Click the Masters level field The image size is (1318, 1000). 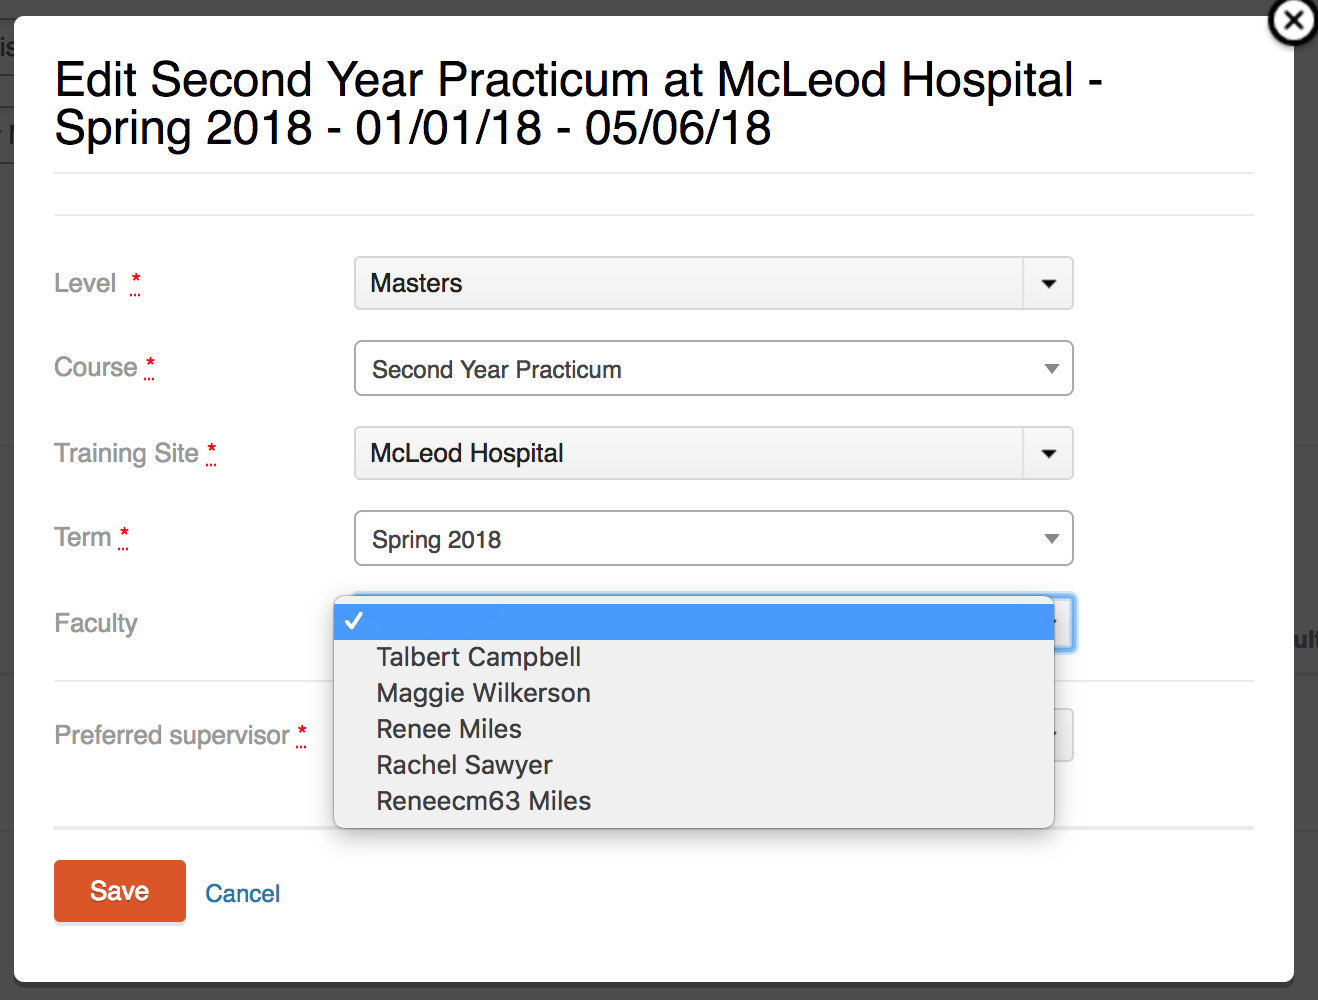[x=689, y=283]
